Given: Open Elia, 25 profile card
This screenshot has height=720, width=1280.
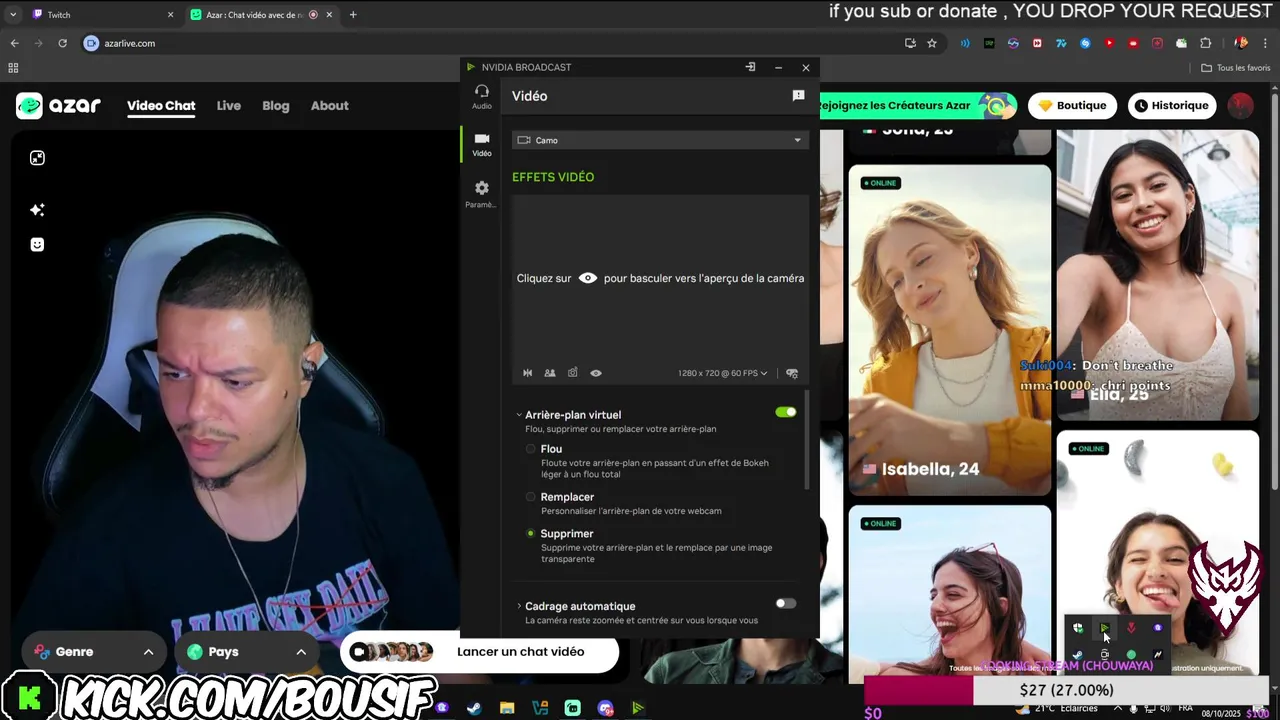Looking at the screenshot, I should point(1158,275).
